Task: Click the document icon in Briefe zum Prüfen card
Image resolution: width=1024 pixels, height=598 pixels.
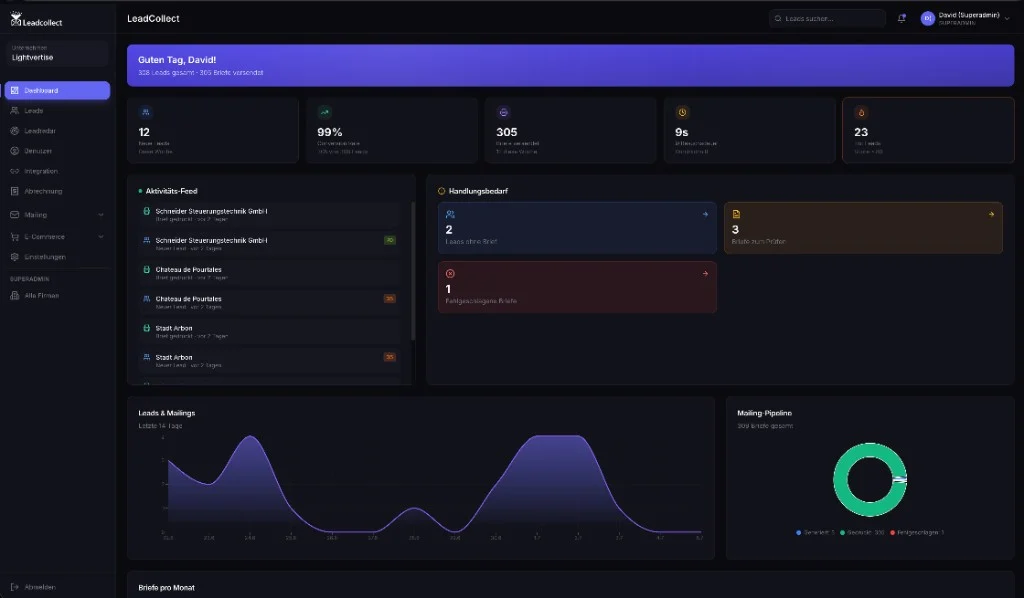Action: click(736, 214)
